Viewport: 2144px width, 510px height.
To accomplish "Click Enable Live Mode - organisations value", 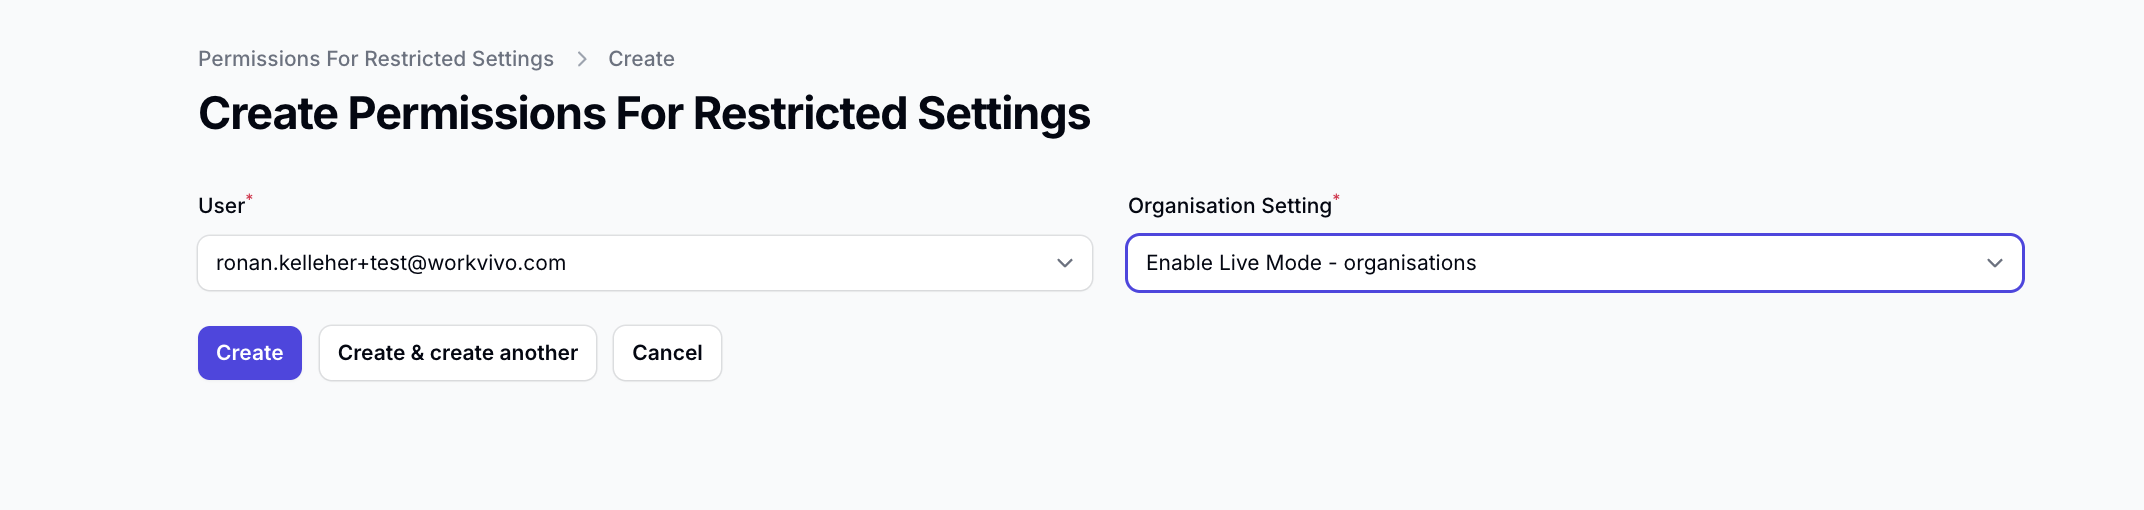I will point(1311,263).
